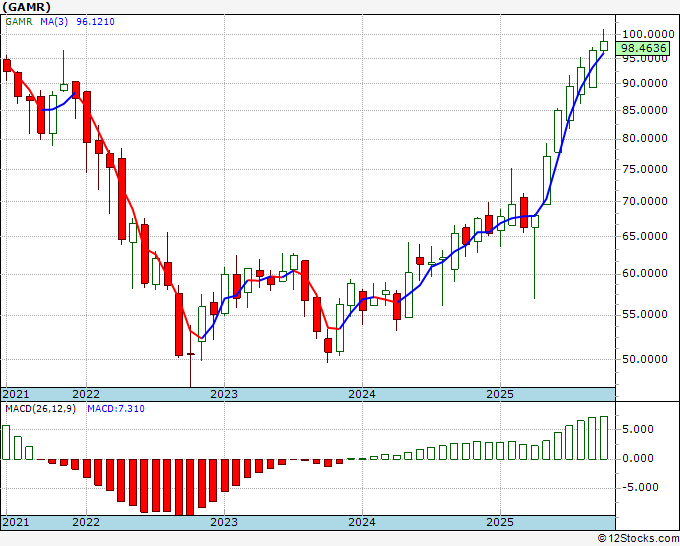Select the GAMR legend label
The height and width of the screenshot is (546, 680).
tap(19, 21)
